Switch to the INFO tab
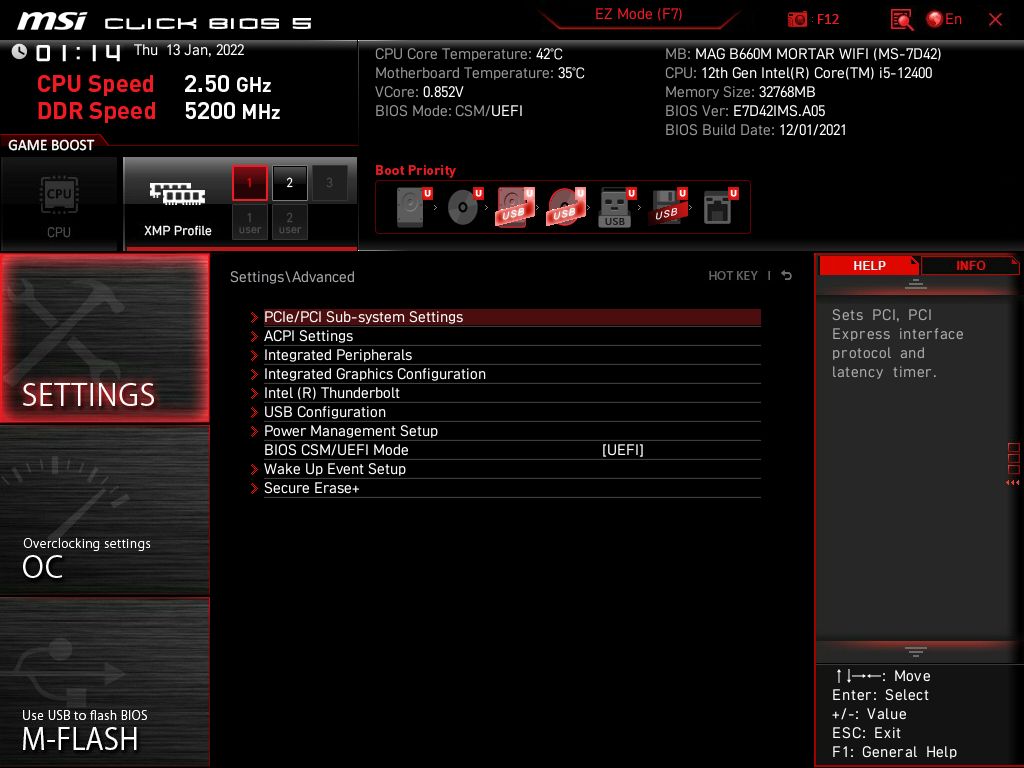The image size is (1024, 768). (x=970, y=265)
